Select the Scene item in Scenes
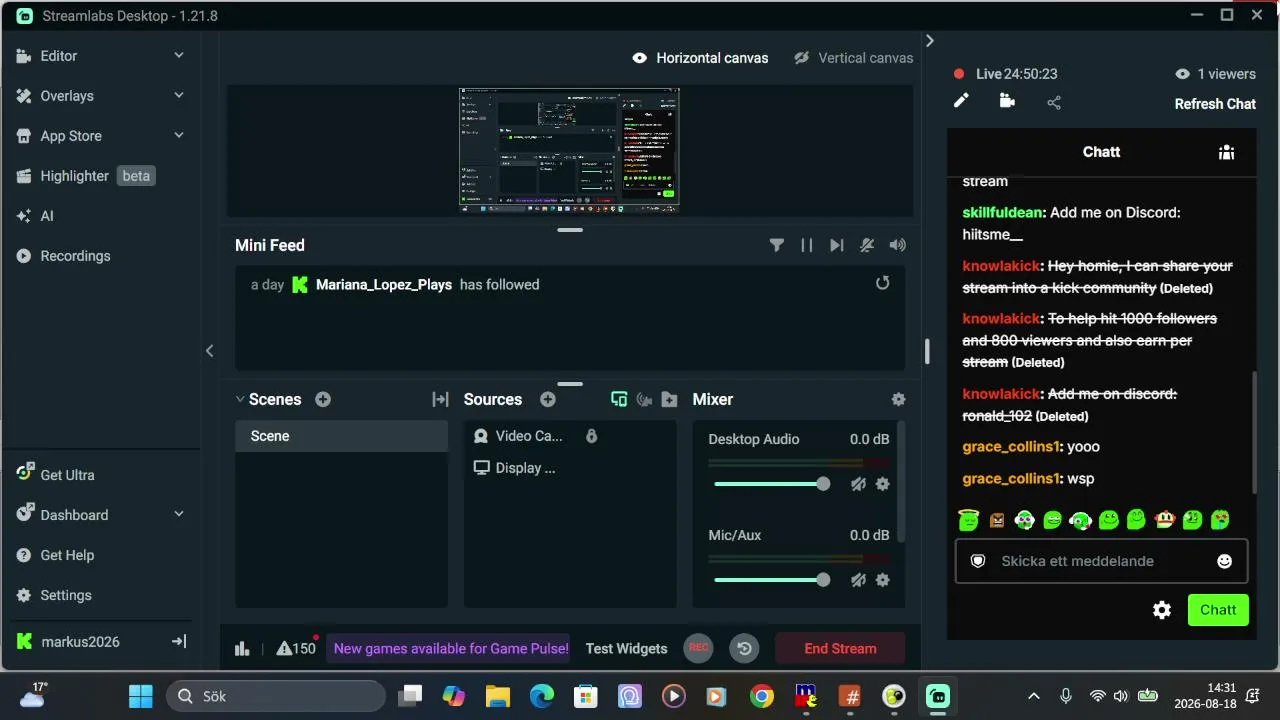This screenshot has width=1280, height=720. pyautogui.click(x=341, y=436)
